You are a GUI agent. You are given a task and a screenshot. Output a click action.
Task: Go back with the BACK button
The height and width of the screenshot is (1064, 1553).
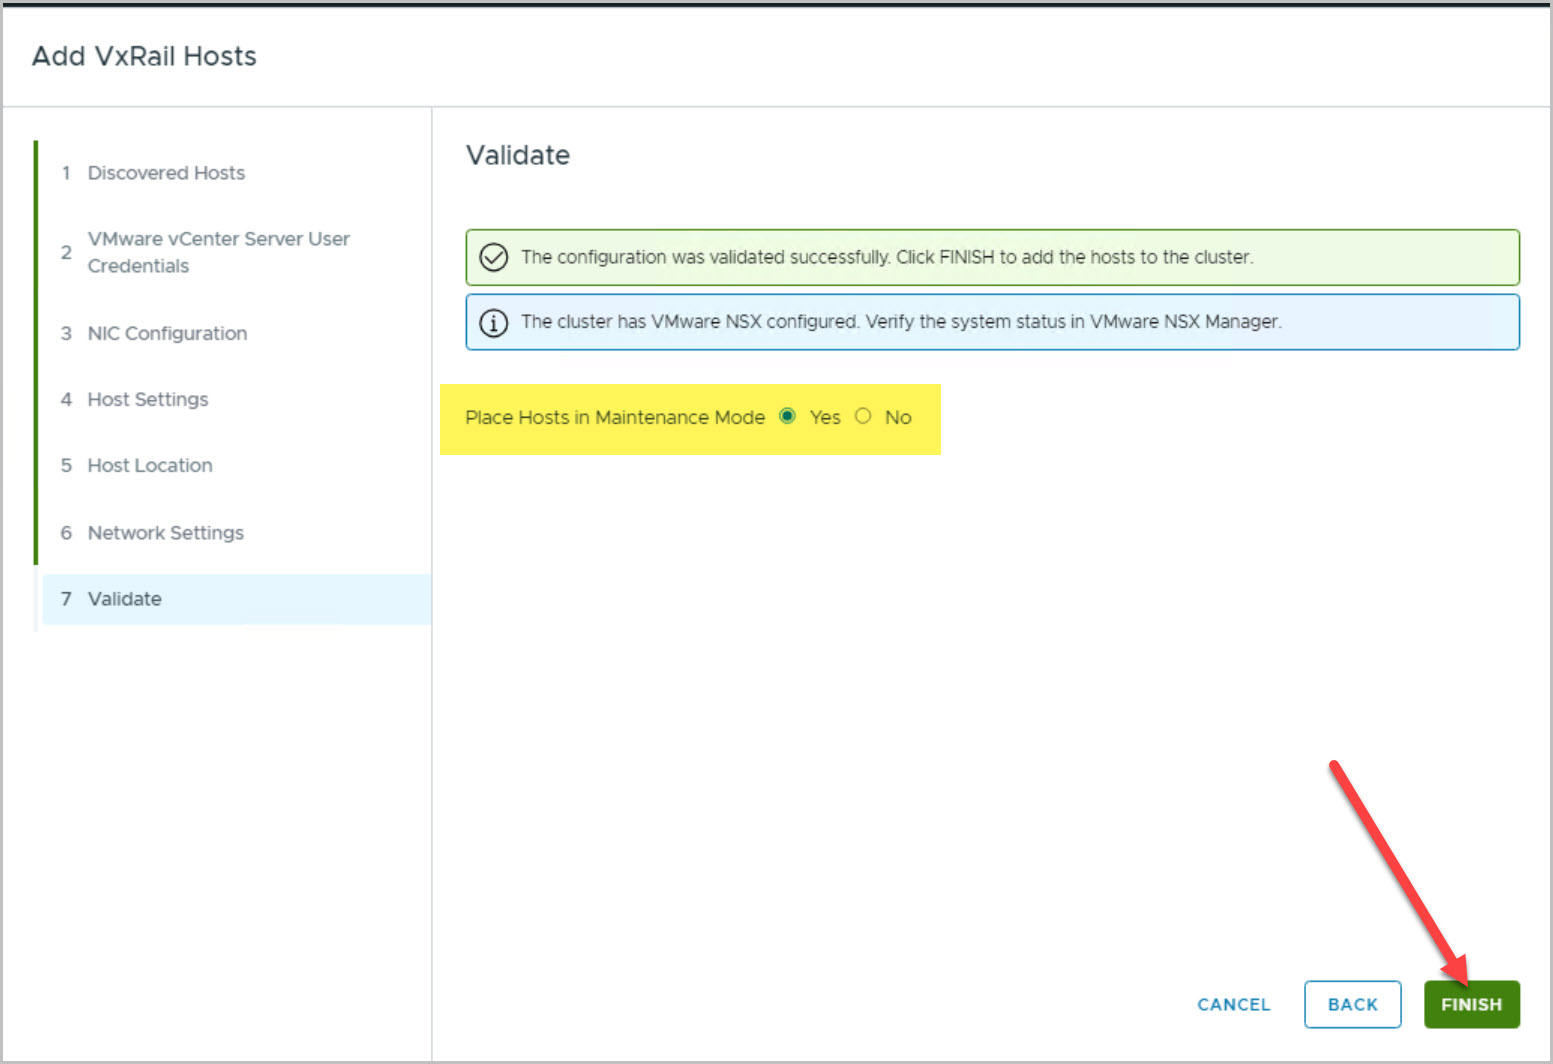[x=1352, y=1004]
